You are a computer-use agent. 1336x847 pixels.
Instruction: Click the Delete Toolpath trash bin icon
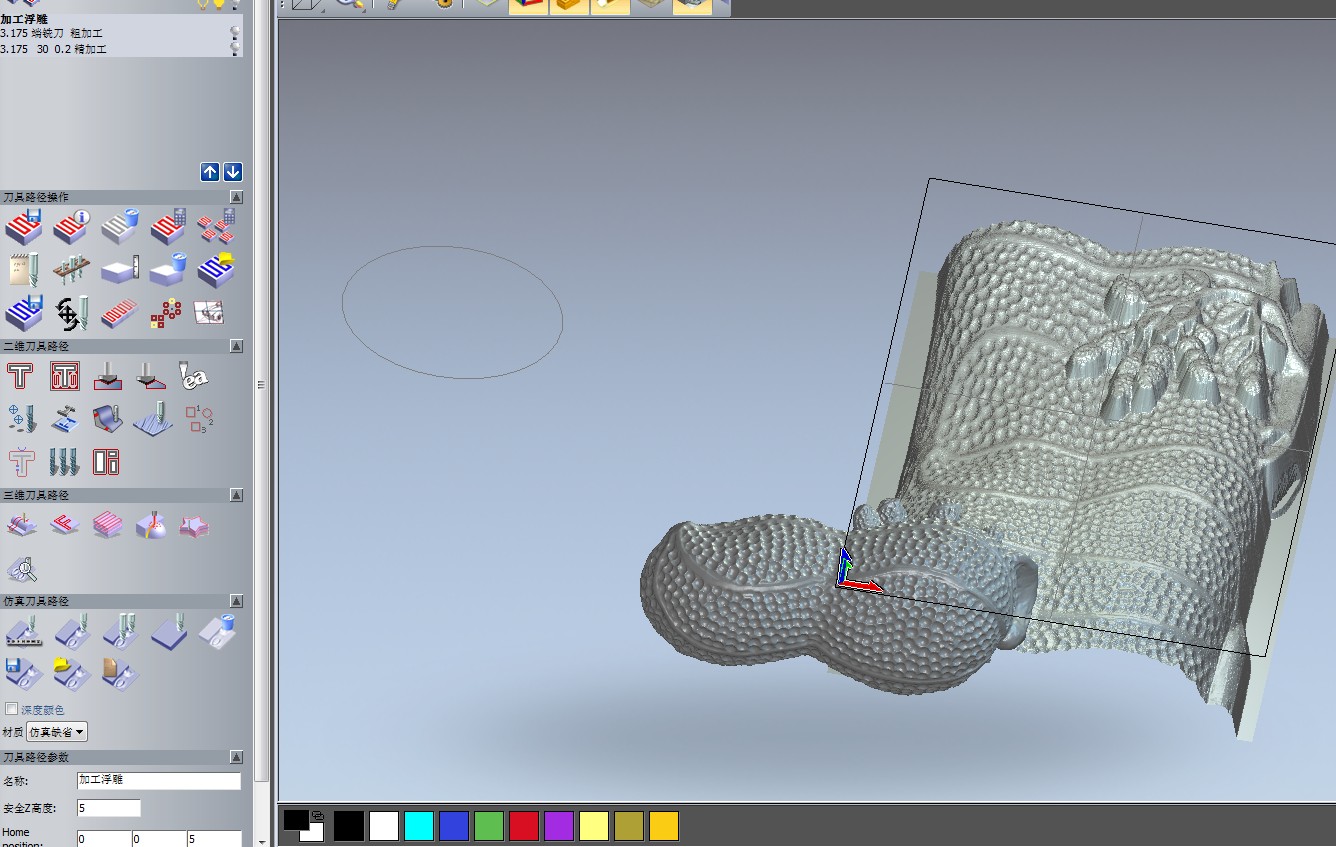point(119,228)
